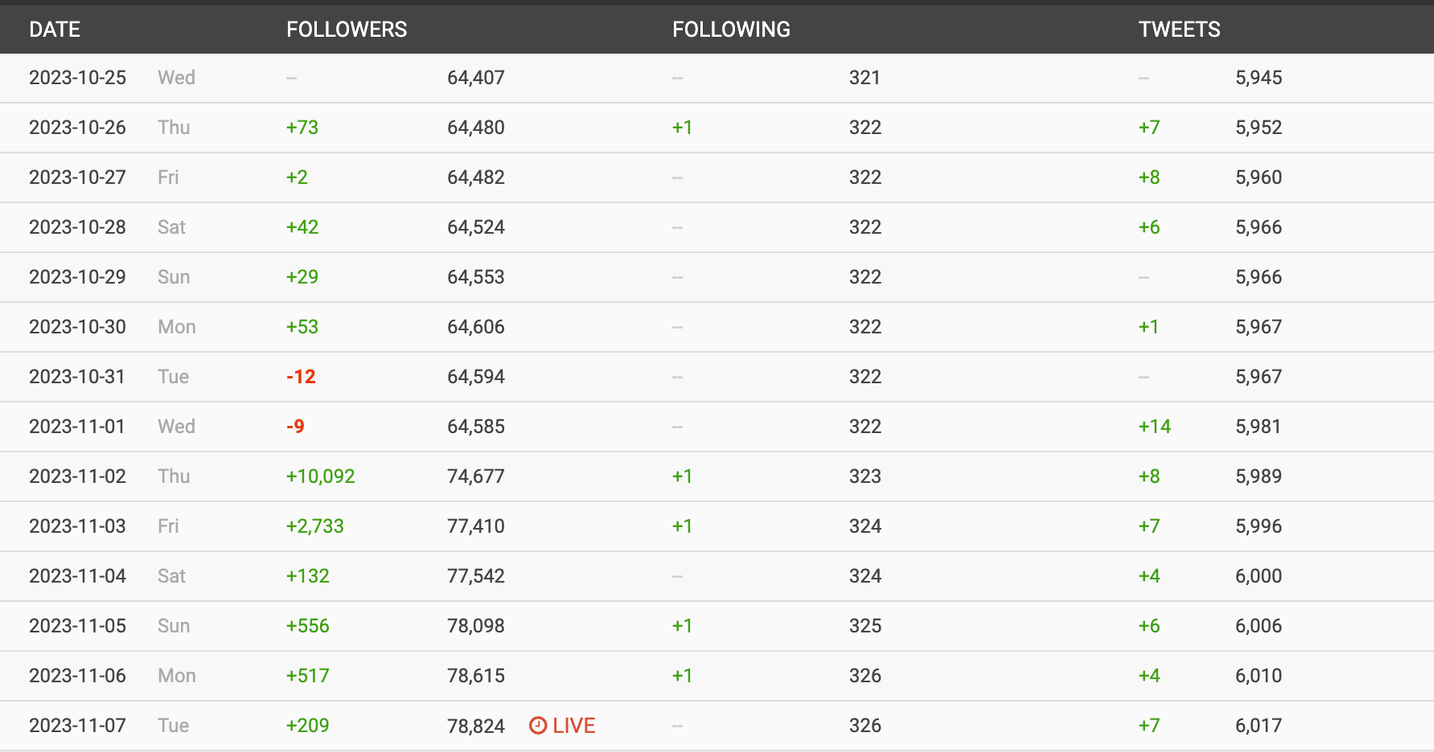Click the 6,000 tweets total

coord(1259,576)
